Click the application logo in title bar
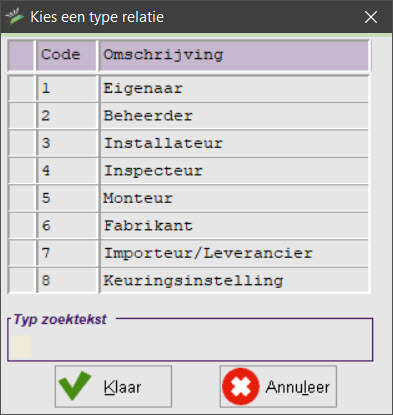Image resolution: width=393 pixels, height=415 pixels. (14, 17)
